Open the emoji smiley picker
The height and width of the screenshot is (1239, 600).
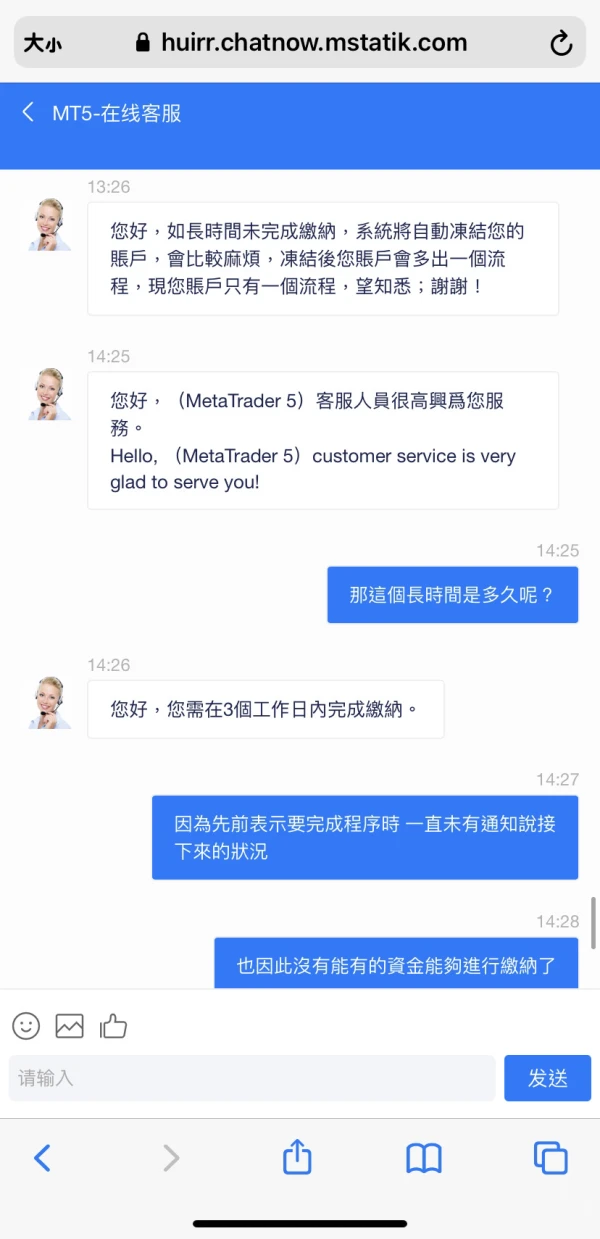26,1025
